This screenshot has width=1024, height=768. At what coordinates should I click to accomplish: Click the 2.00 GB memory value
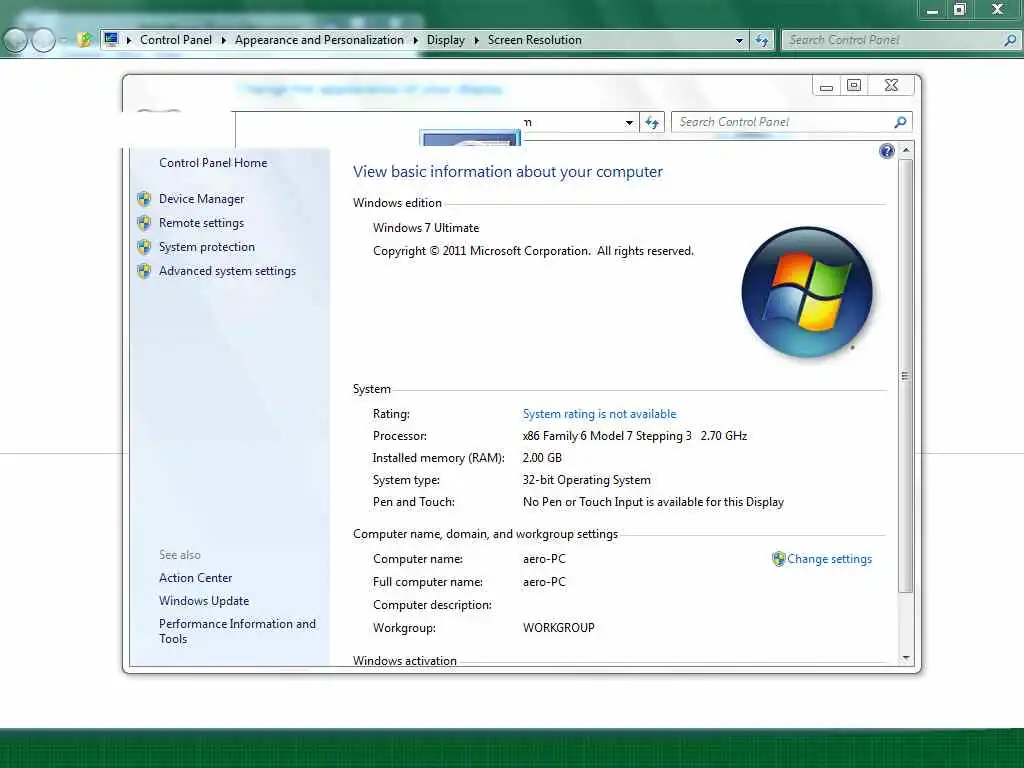[x=542, y=458]
